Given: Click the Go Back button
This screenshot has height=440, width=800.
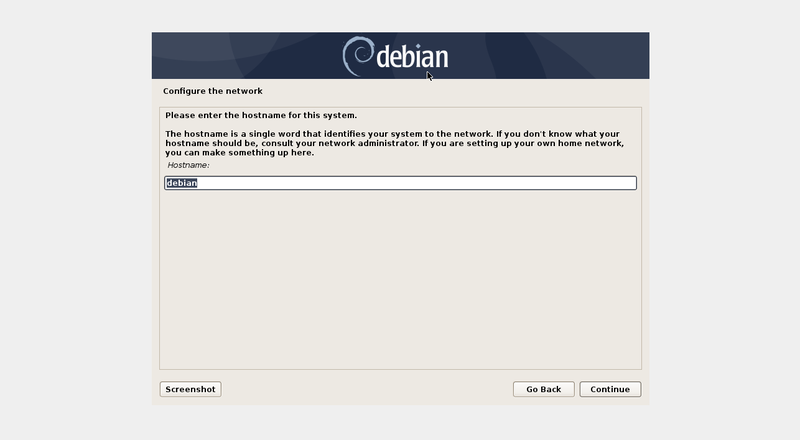Looking at the screenshot, I should (x=543, y=389).
